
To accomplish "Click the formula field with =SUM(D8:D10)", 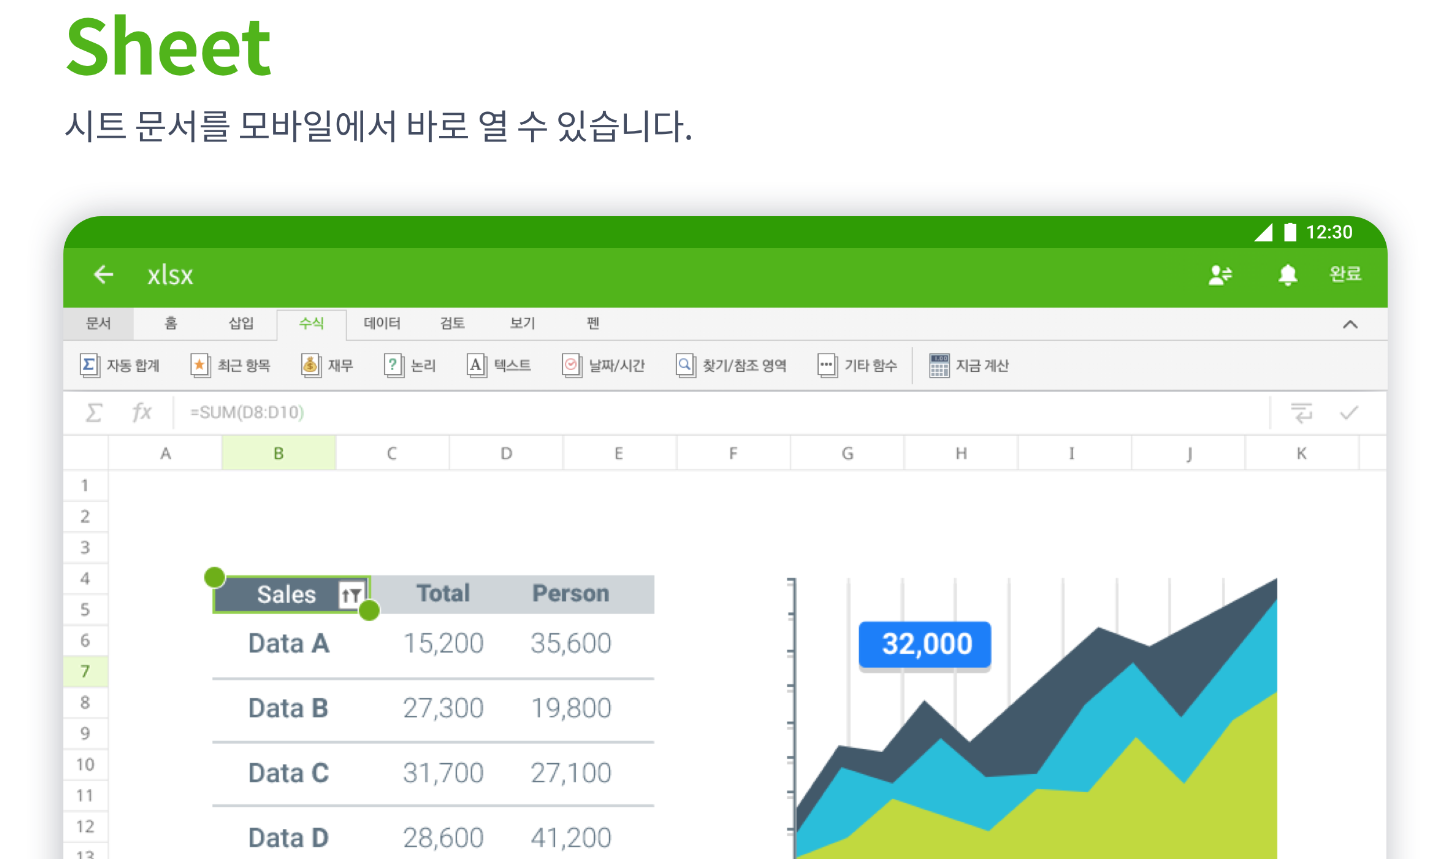I will coord(720,412).
